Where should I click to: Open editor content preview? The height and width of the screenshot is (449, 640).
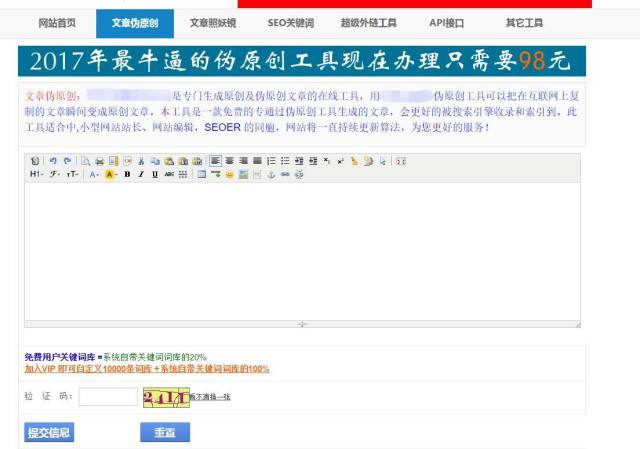pos(85,161)
